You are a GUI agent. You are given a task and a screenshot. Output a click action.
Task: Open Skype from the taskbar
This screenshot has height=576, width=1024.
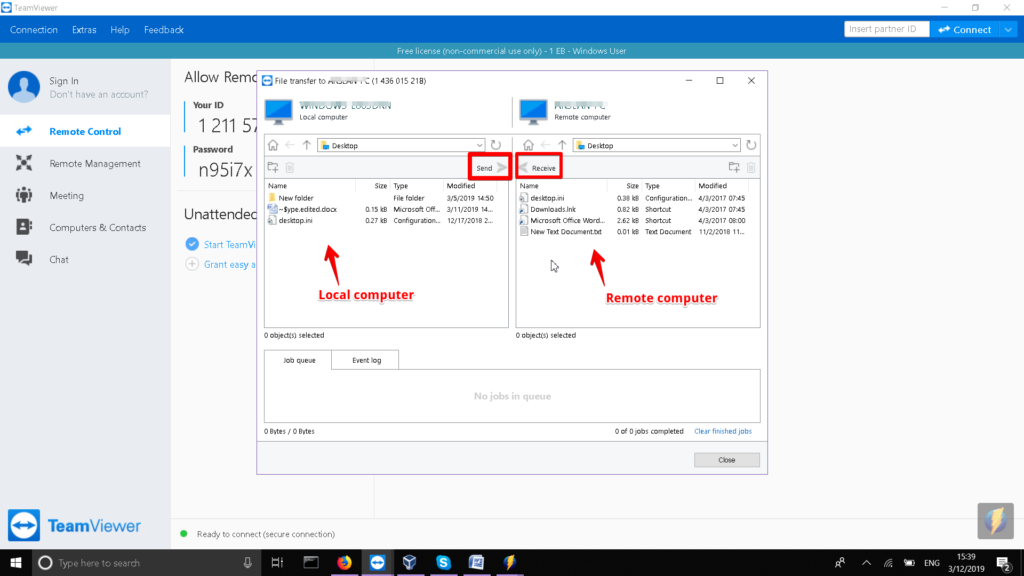click(443, 562)
